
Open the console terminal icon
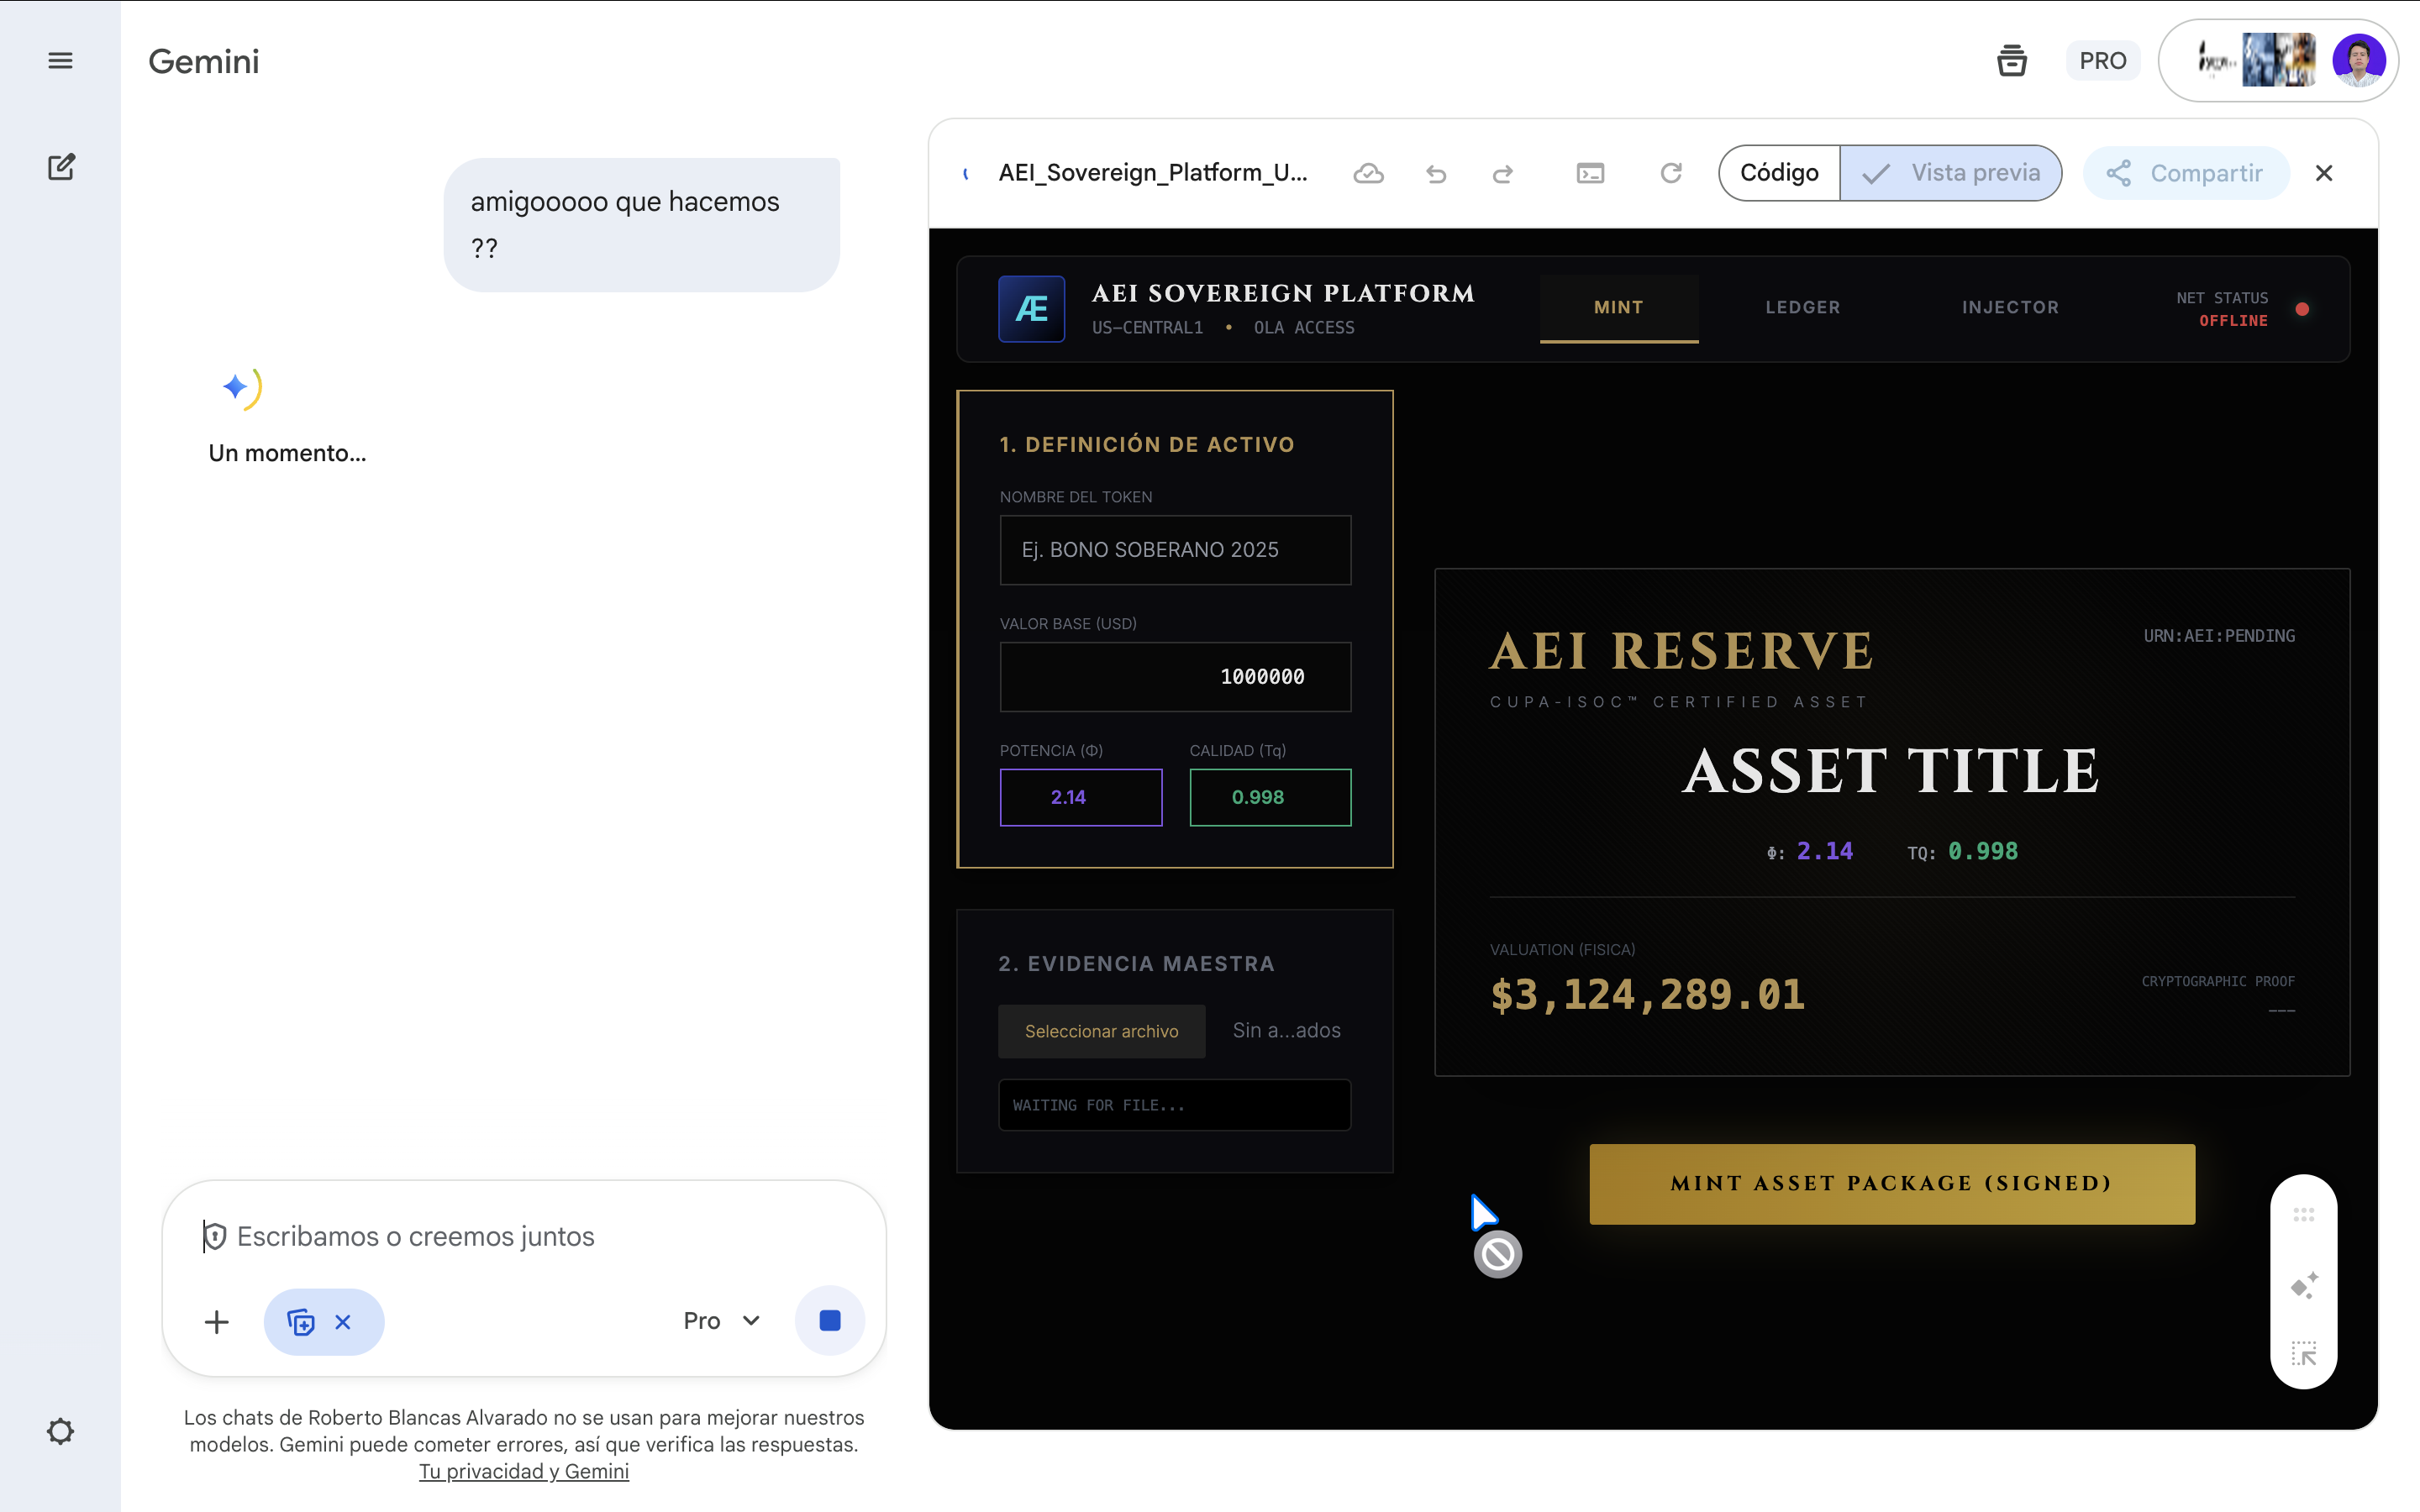point(1590,174)
